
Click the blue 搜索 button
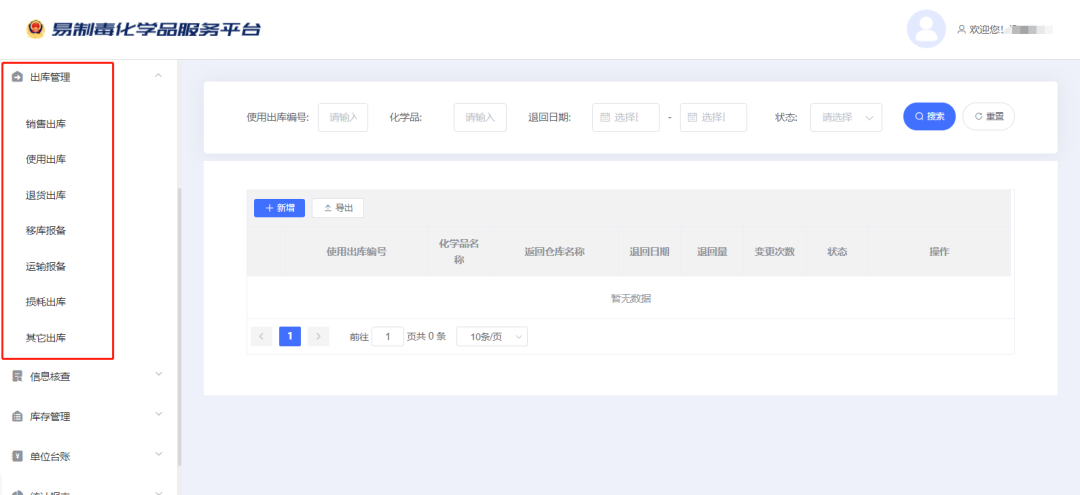point(929,116)
